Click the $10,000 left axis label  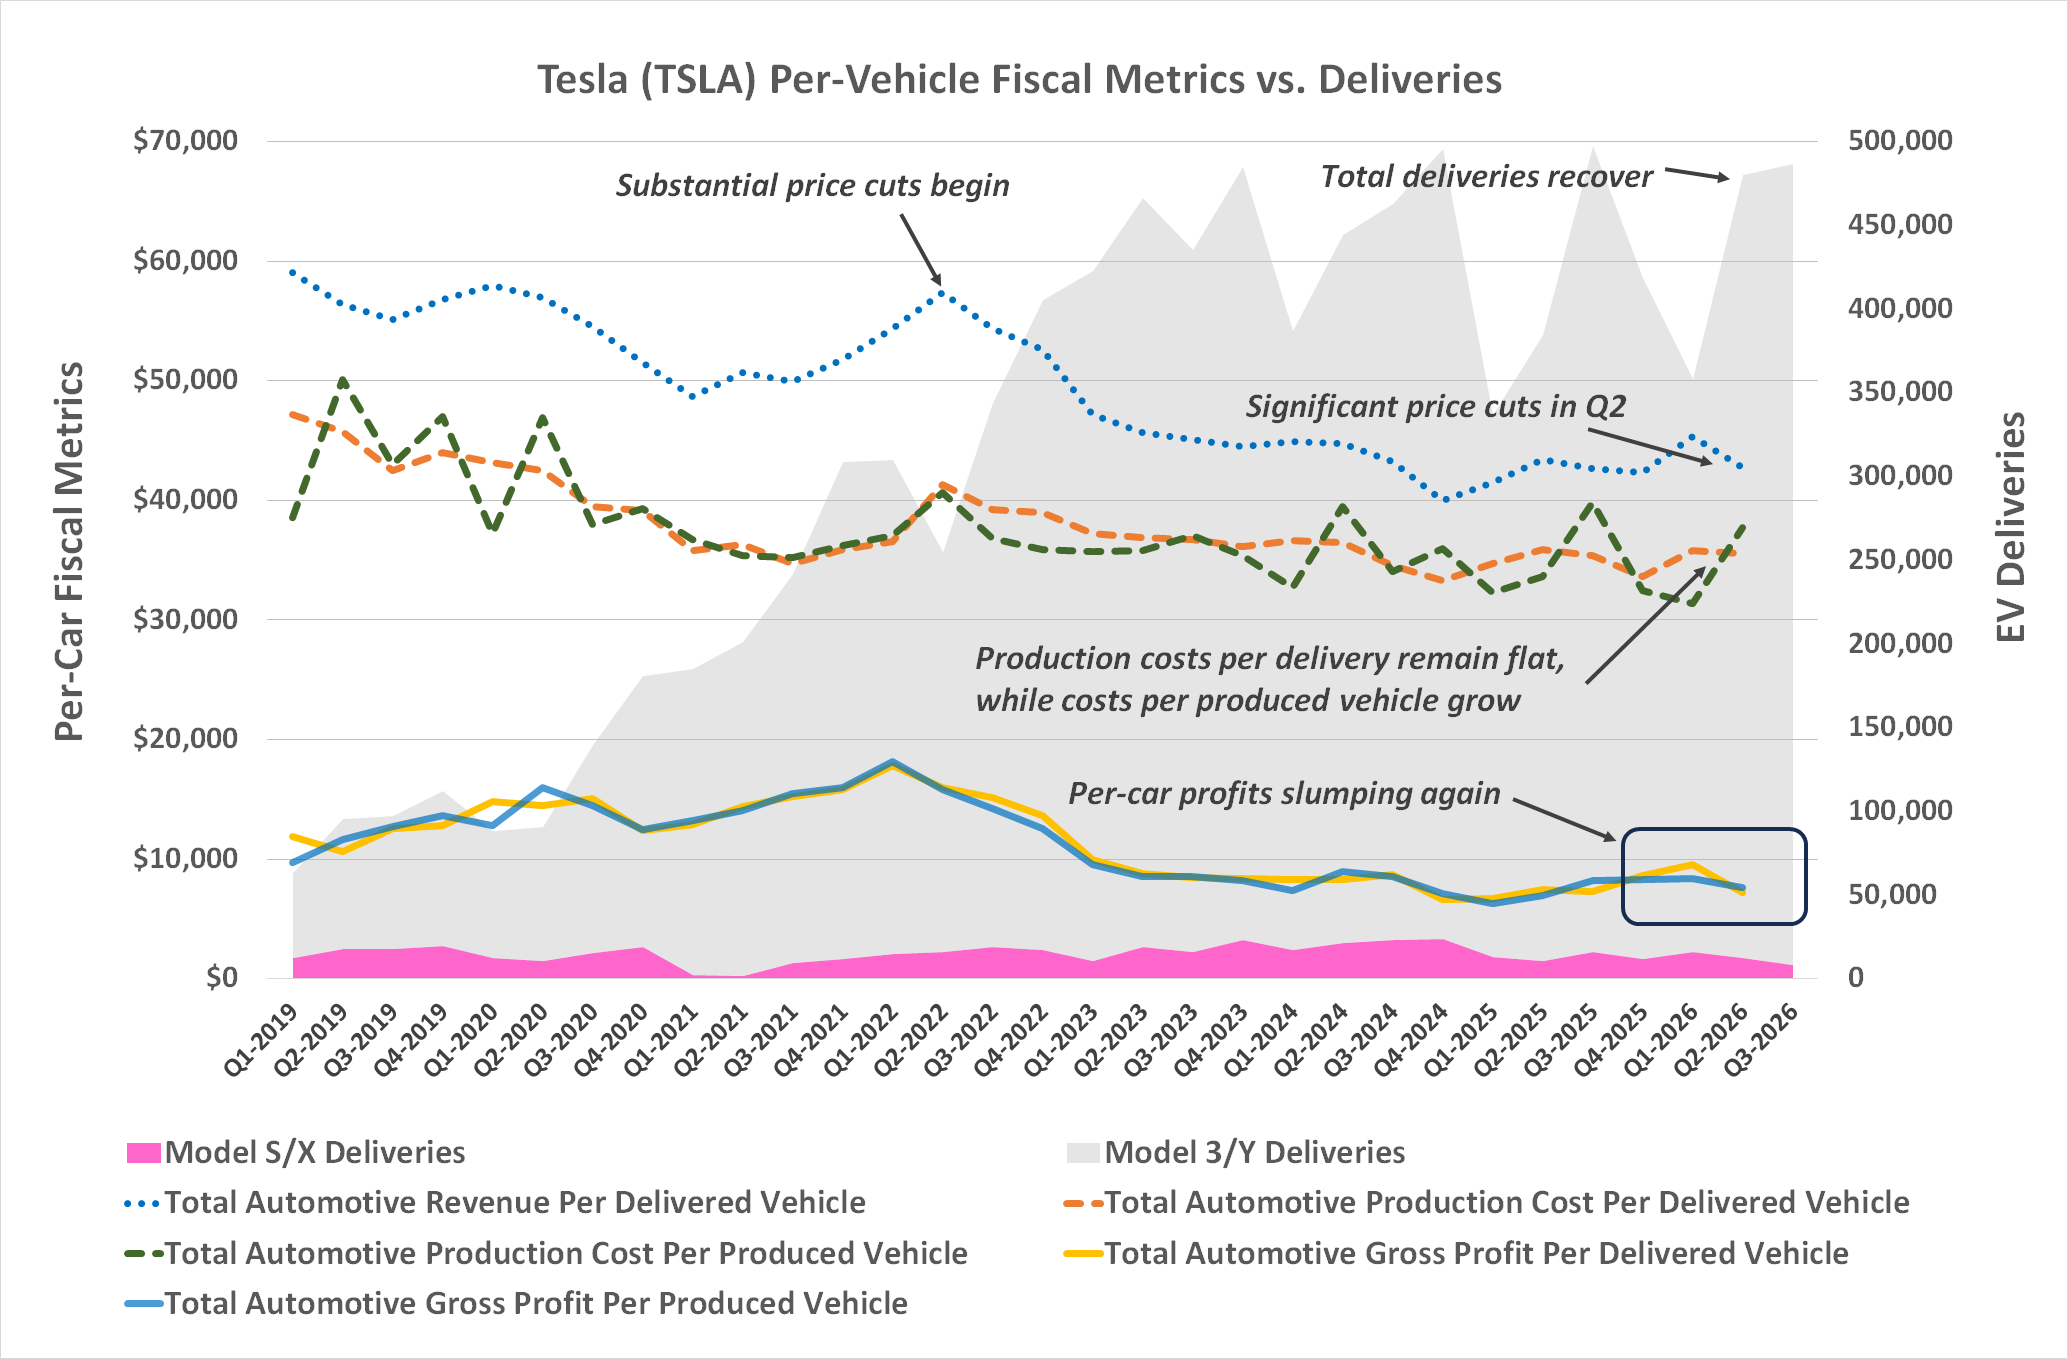click(x=186, y=859)
